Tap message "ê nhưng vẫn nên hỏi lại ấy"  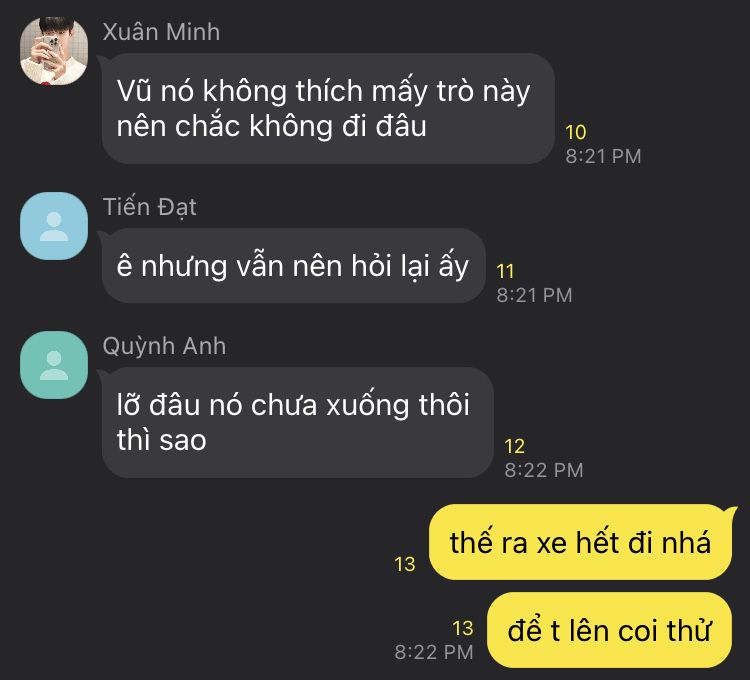pos(294,266)
